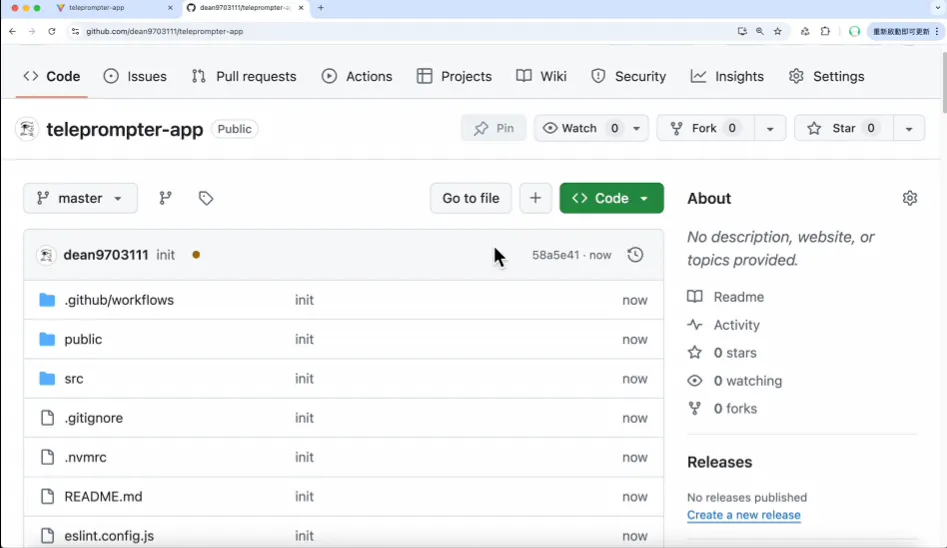The height and width of the screenshot is (548, 947).
Task: Click the teleprompter-app repository title
Action: (124, 129)
